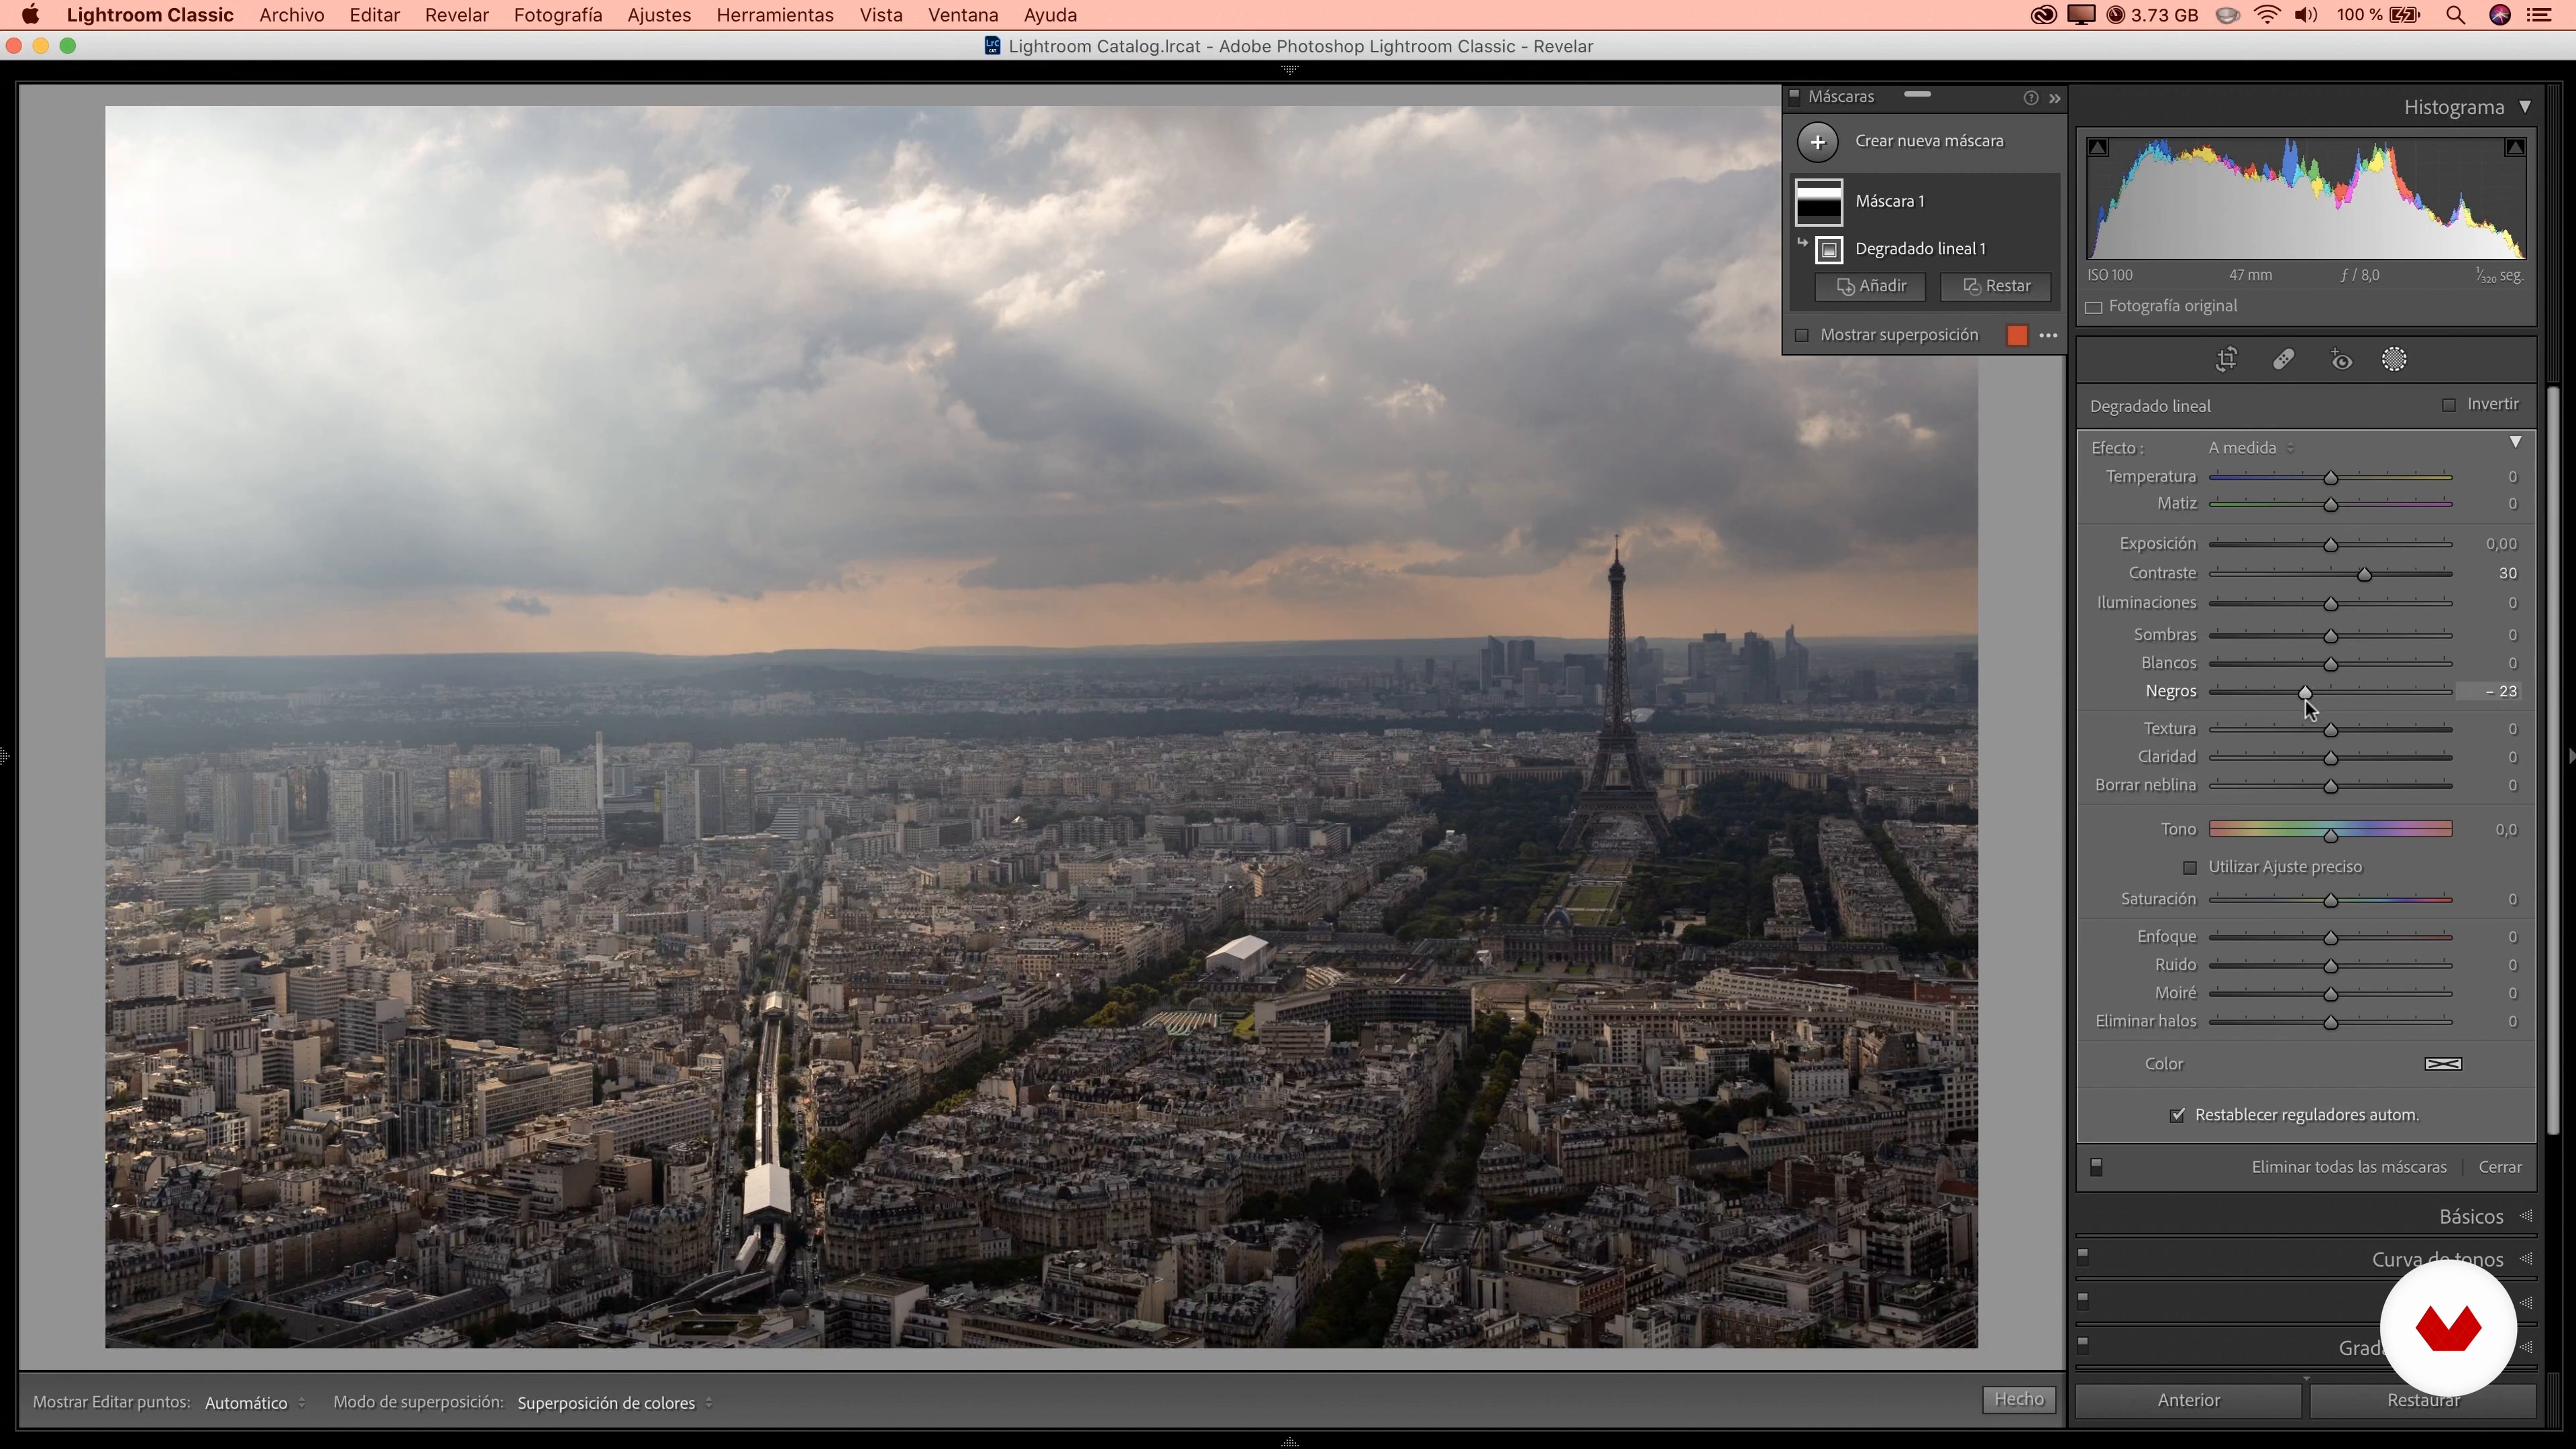The width and height of the screenshot is (2576, 1449).
Task: Open the Ayuda menu
Action: [x=1050, y=15]
